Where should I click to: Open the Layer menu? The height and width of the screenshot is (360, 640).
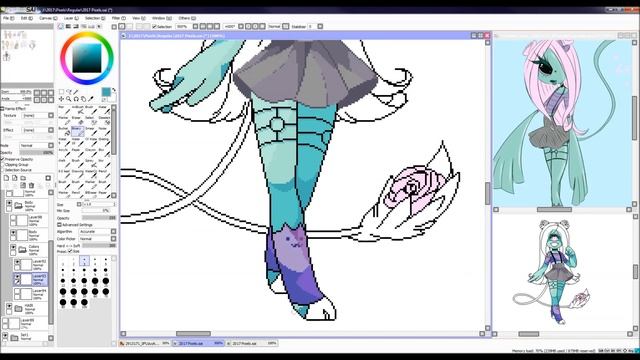pos(70,18)
